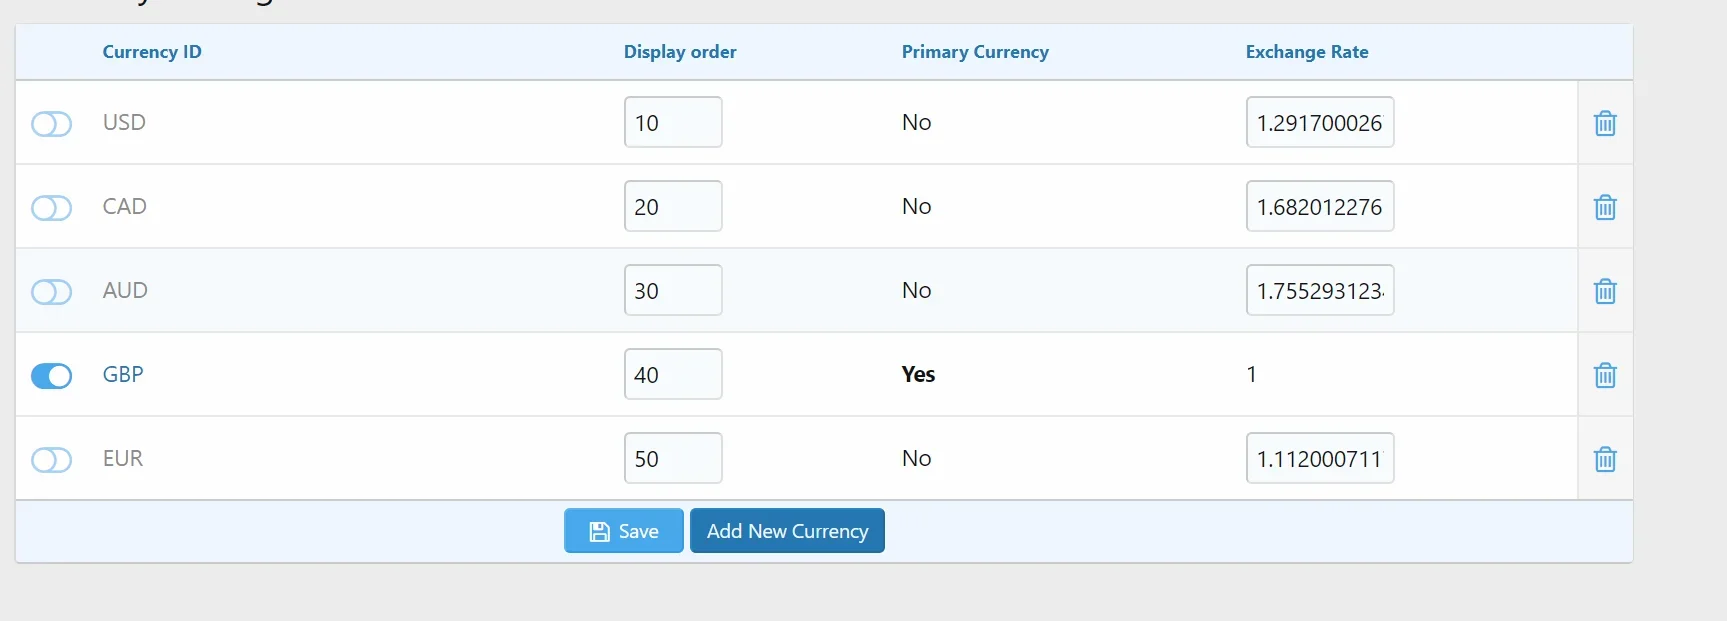Select GBP display order input
1727x621 pixels.
(x=673, y=374)
